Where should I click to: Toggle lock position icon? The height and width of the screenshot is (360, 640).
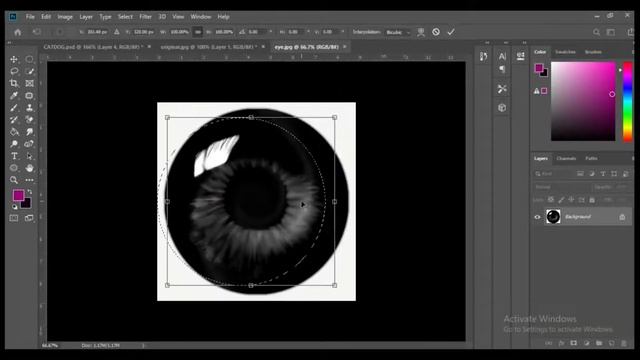point(571,200)
